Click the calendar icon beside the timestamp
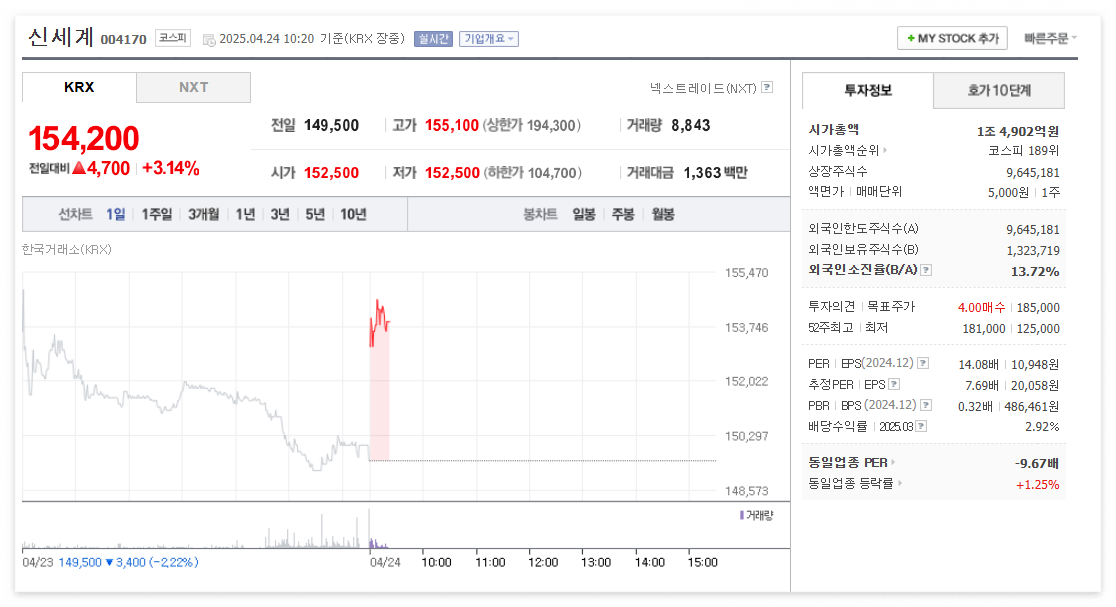Viewport: 1116px width, 607px height. pyautogui.click(x=207, y=40)
